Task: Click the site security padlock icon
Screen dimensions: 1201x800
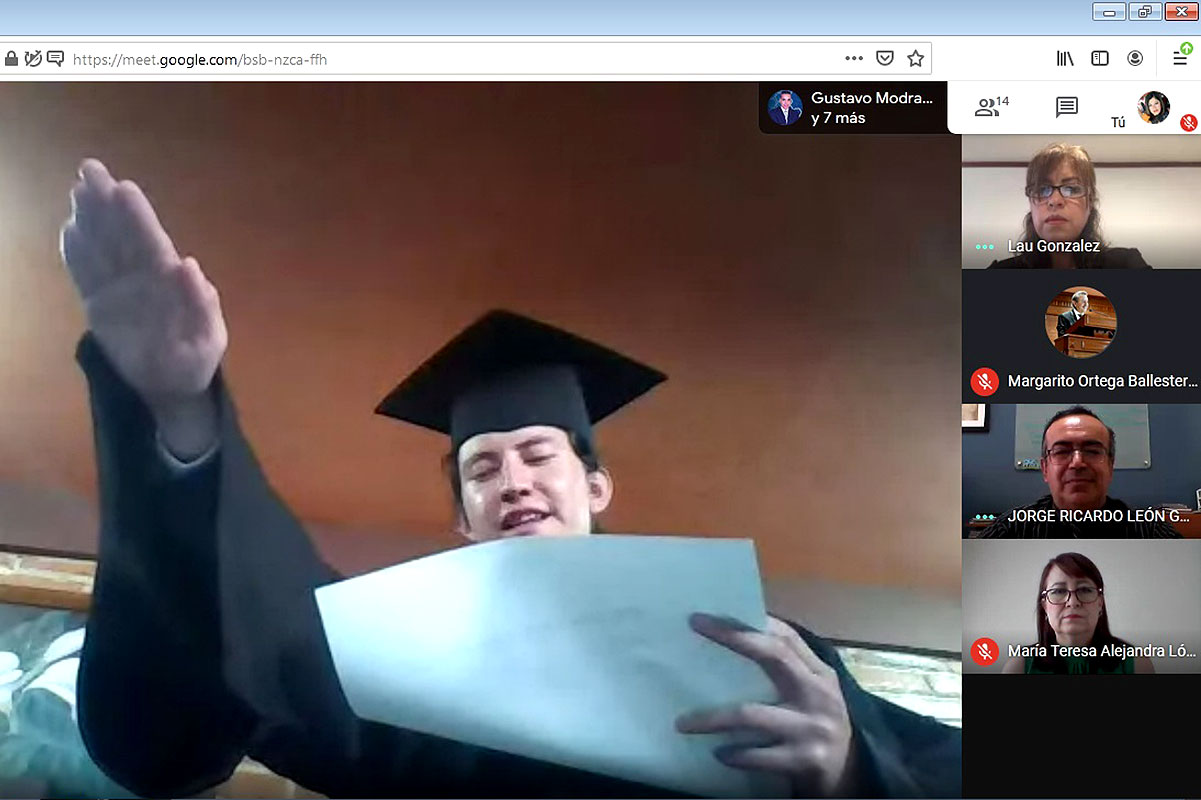Action: point(11,59)
